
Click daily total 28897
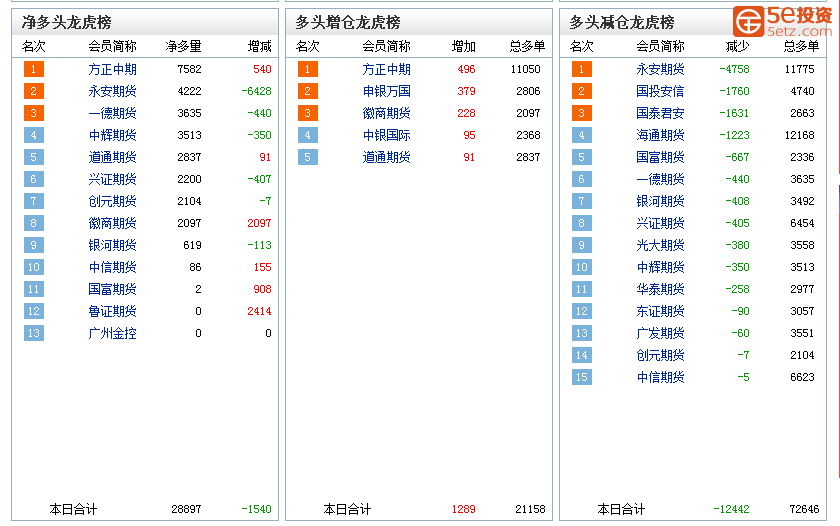(186, 509)
